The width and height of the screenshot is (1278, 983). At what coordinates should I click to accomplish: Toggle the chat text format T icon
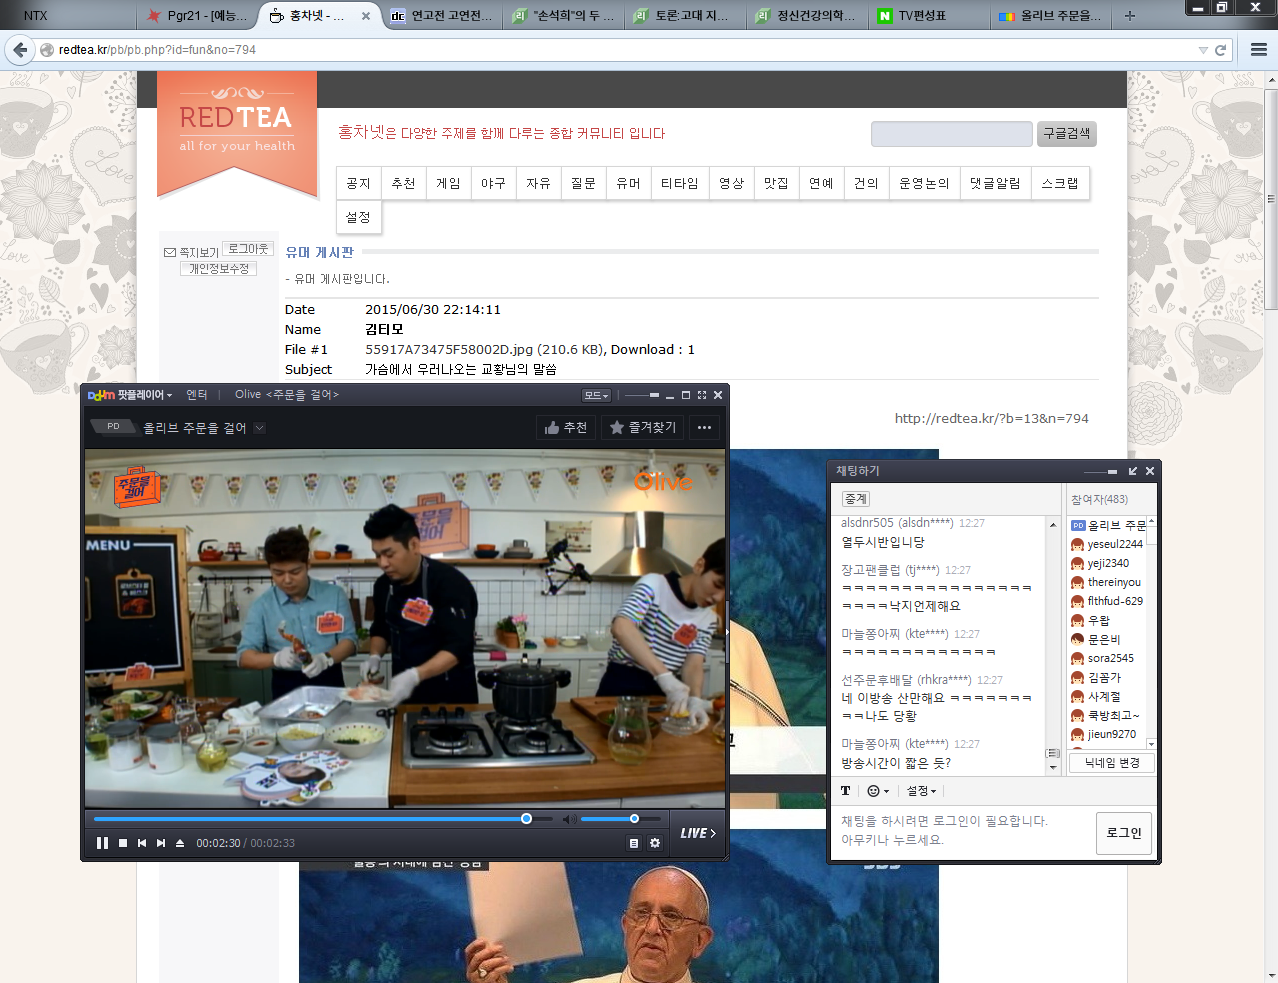[x=845, y=791]
